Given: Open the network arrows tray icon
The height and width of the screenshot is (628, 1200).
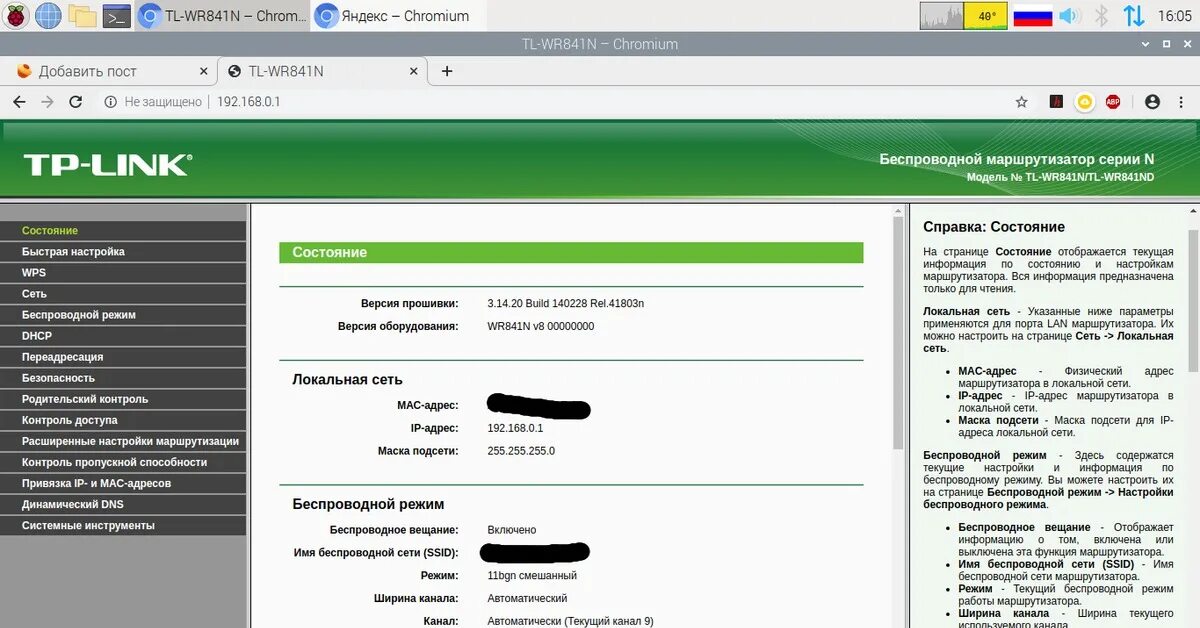Looking at the screenshot, I should (1134, 16).
